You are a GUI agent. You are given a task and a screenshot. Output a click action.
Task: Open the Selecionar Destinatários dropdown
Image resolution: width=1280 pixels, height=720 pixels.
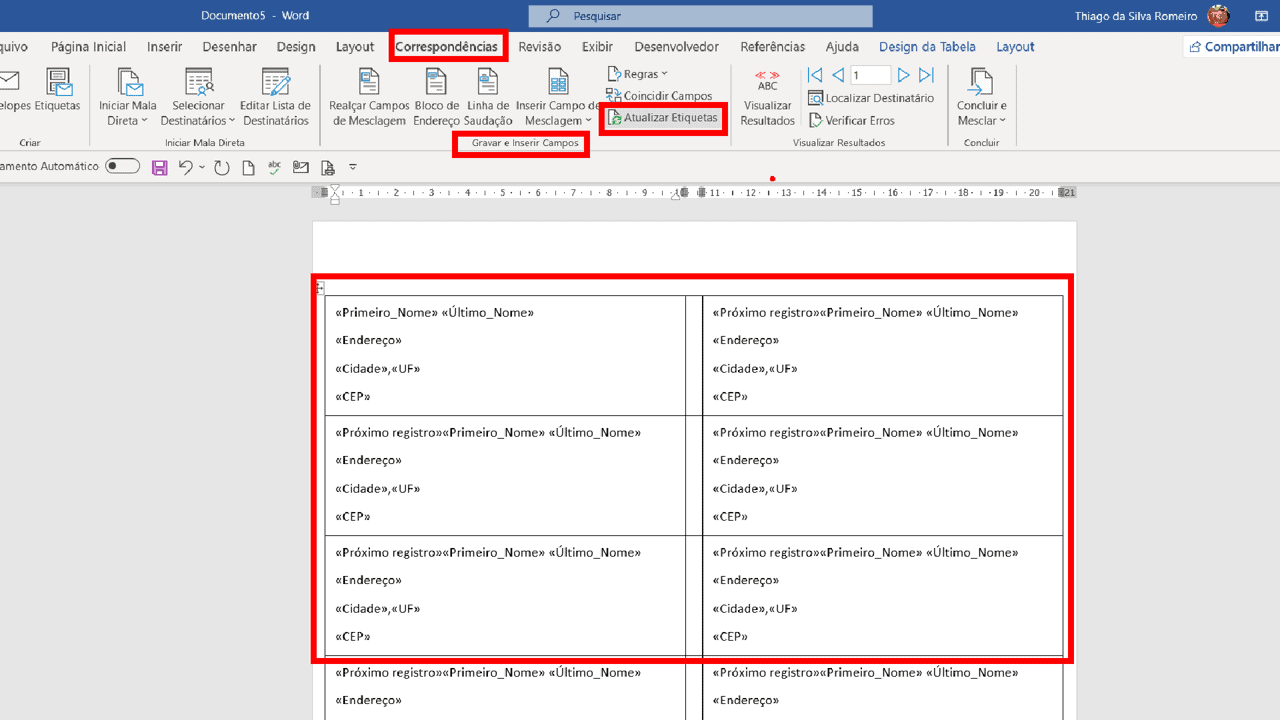pyautogui.click(x=198, y=97)
